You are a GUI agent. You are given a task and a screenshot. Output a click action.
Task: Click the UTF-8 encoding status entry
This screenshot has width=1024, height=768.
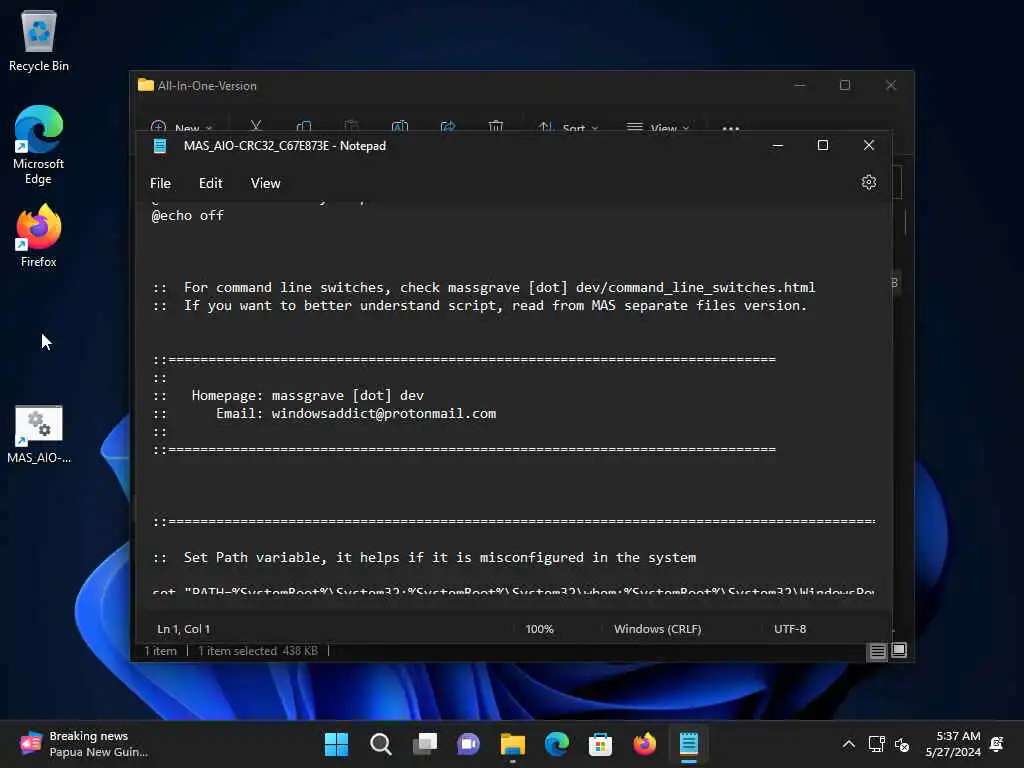(x=790, y=629)
